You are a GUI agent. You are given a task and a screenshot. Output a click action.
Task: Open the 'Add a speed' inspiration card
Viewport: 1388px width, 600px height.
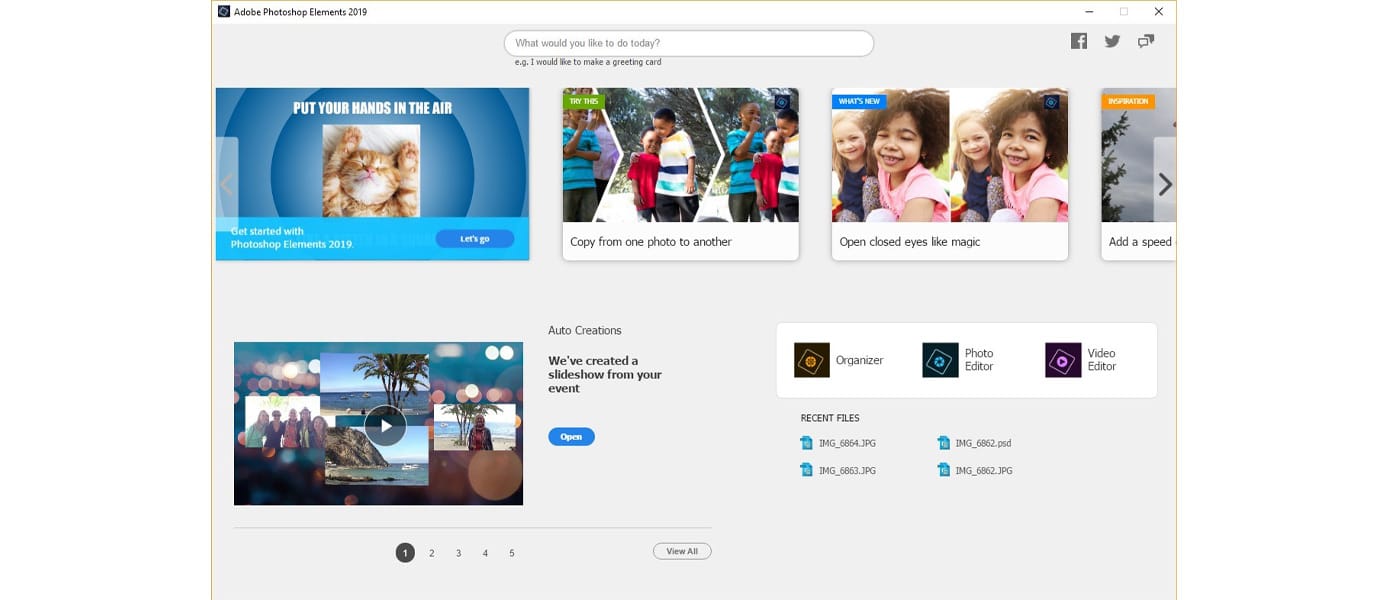coord(1138,174)
